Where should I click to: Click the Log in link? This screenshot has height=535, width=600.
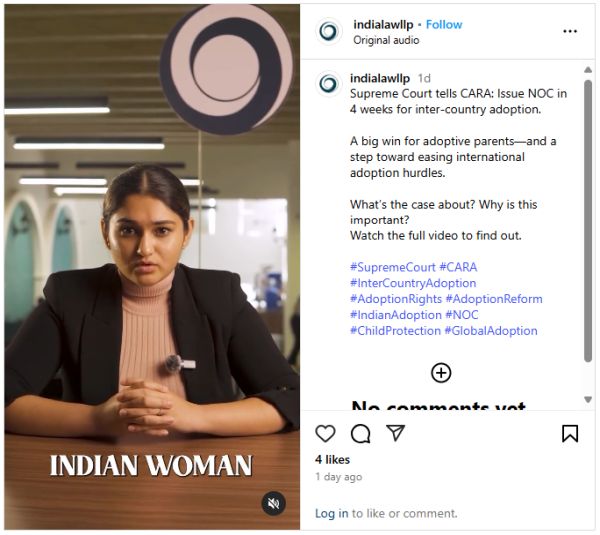point(331,513)
